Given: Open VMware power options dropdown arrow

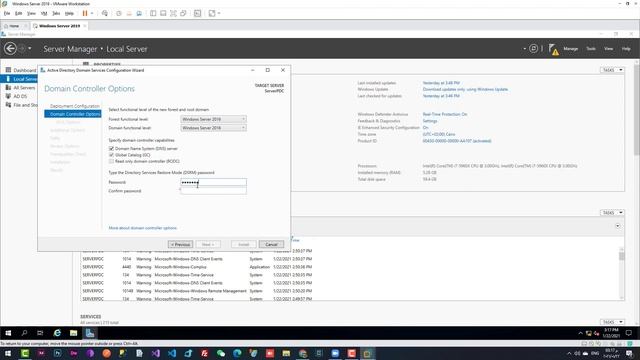Looking at the screenshot, I should pyautogui.click(x=92, y=13).
